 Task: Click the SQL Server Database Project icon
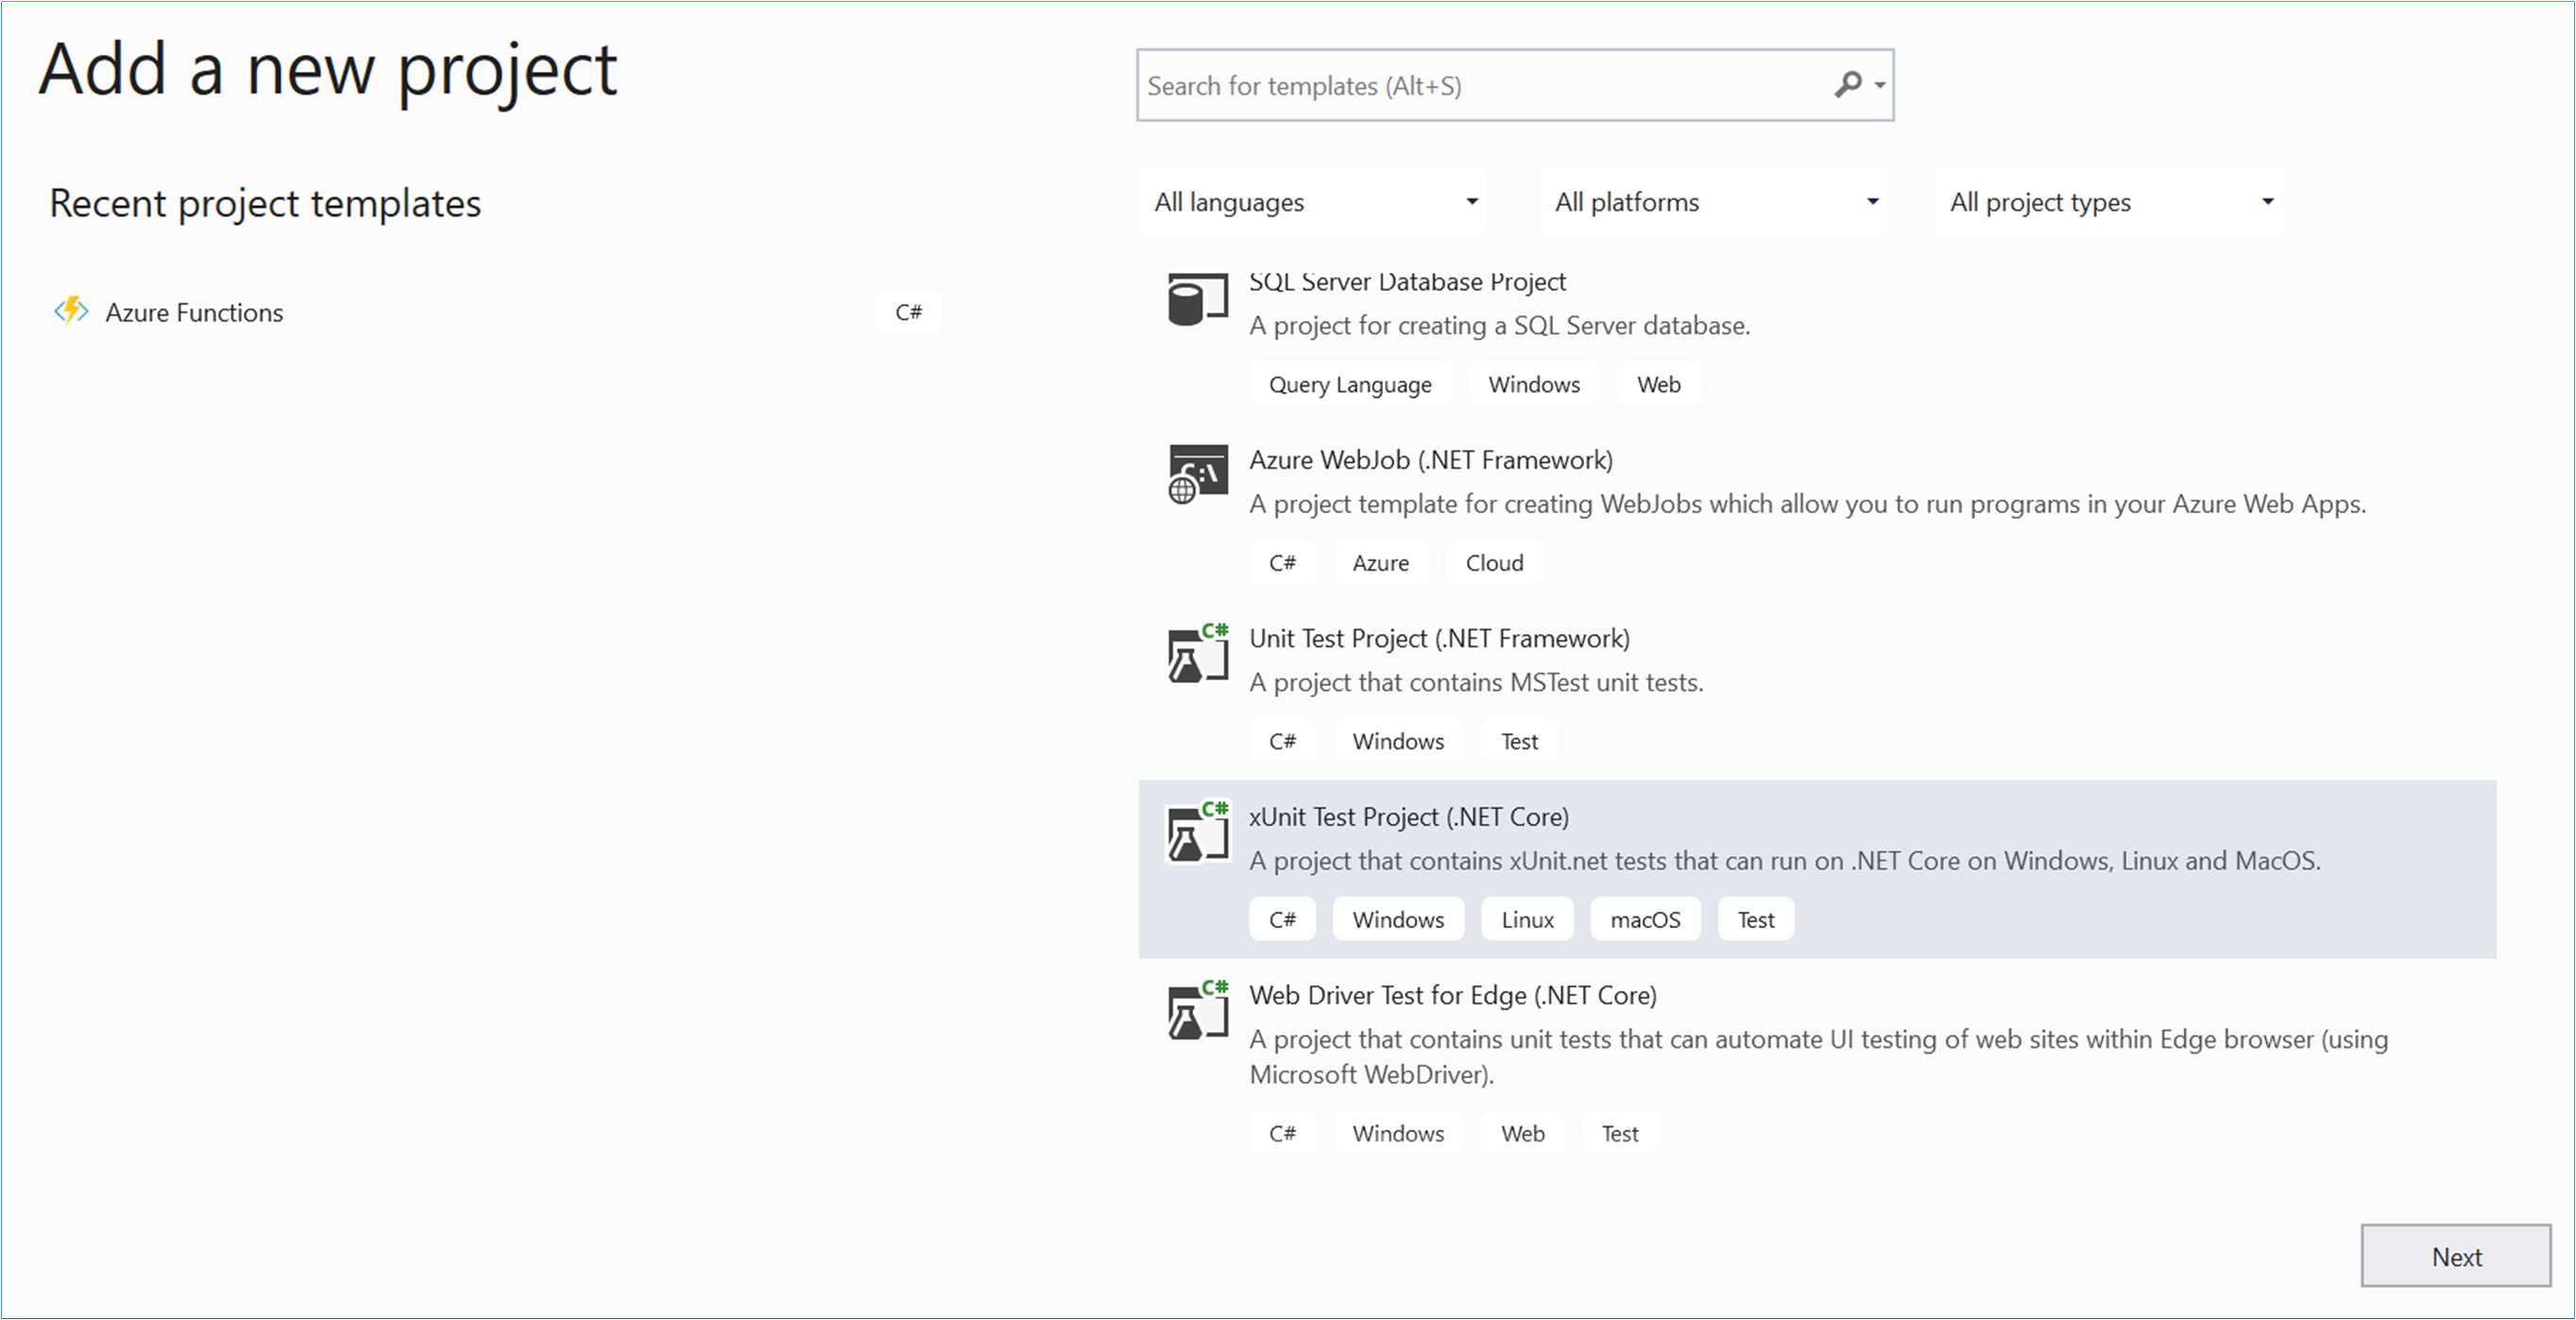click(1197, 299)
